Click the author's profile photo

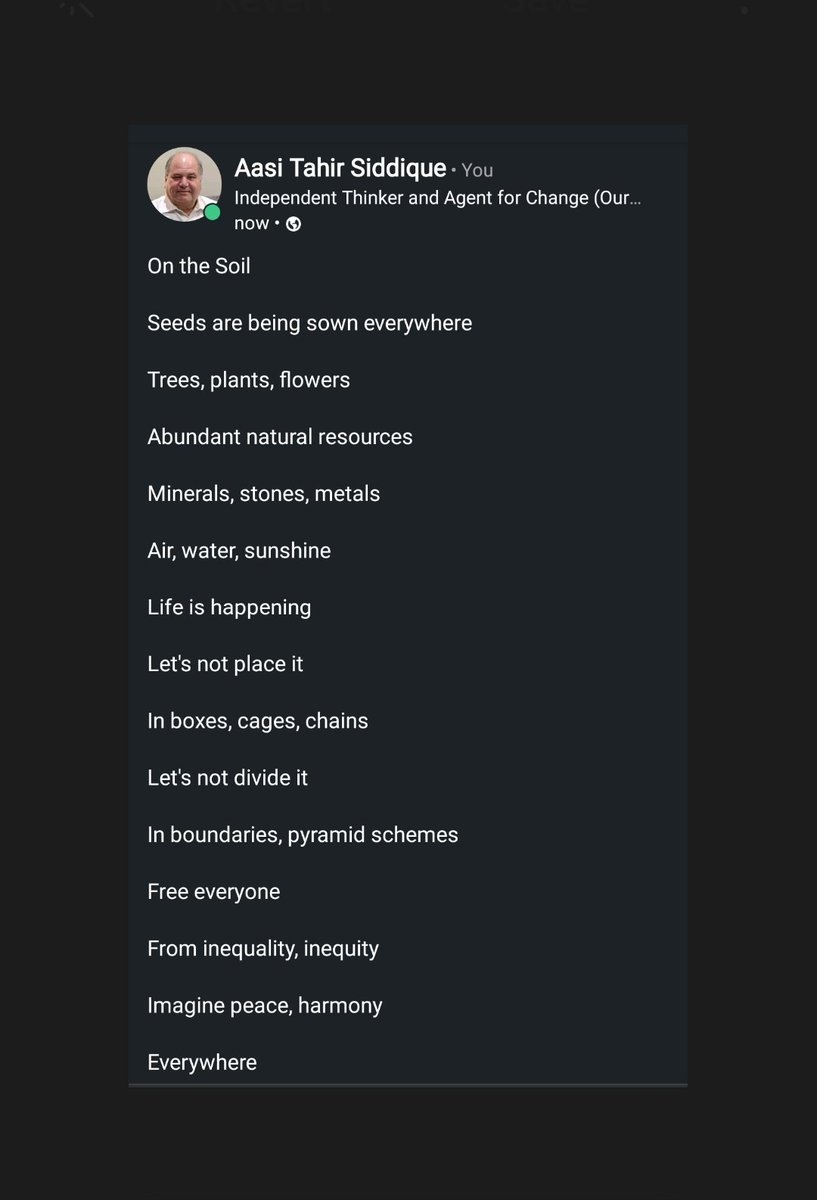(184, 184)
